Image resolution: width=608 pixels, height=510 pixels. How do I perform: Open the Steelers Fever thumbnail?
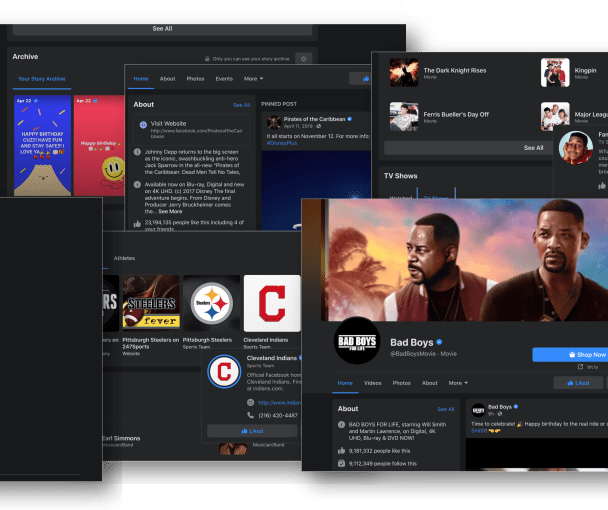(151, 303)
